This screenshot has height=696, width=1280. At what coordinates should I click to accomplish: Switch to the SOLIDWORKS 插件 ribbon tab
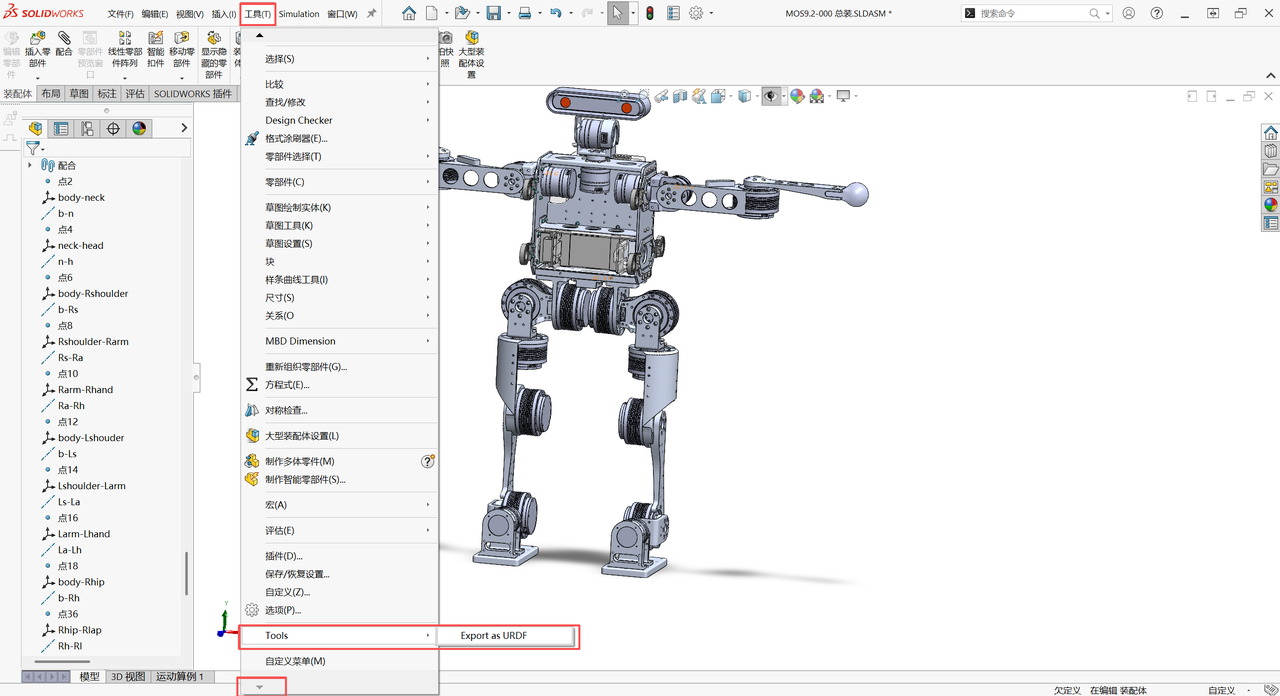click(x=193, y=94)
